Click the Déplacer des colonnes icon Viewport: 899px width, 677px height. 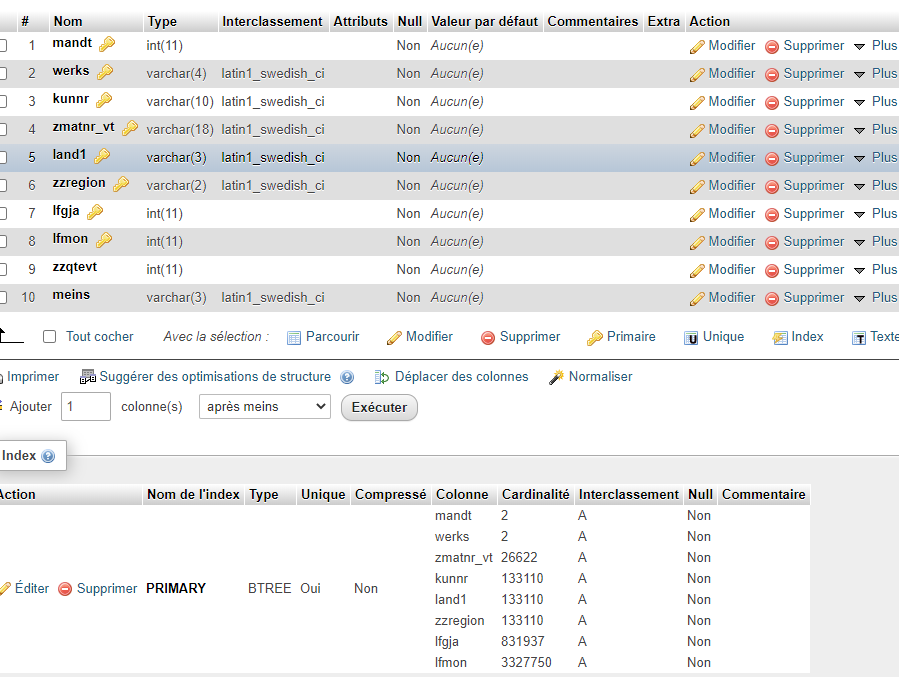coord(382,377)
